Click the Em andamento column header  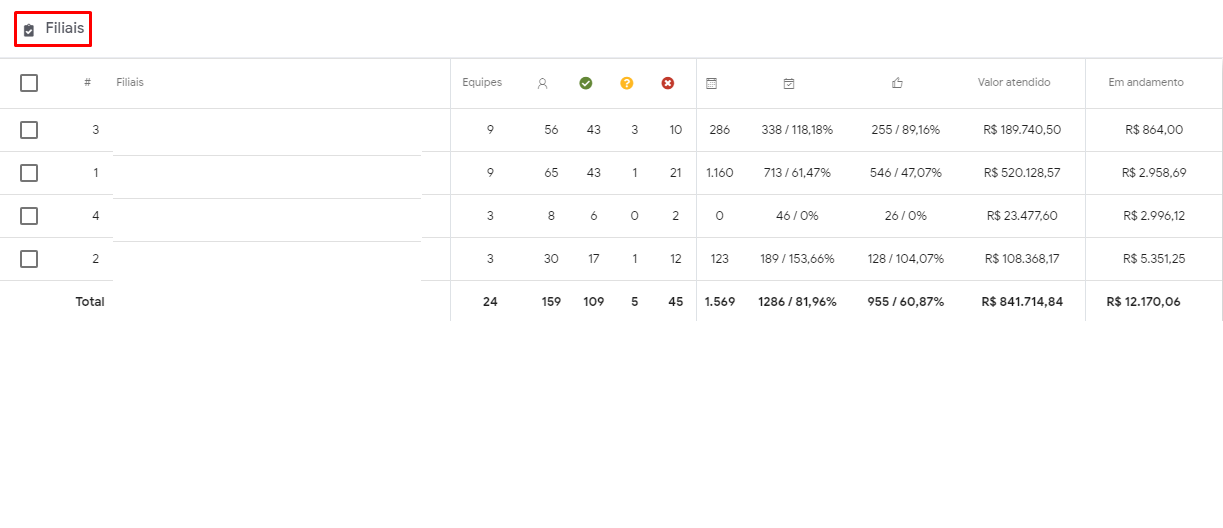[x=1146, y=83]
